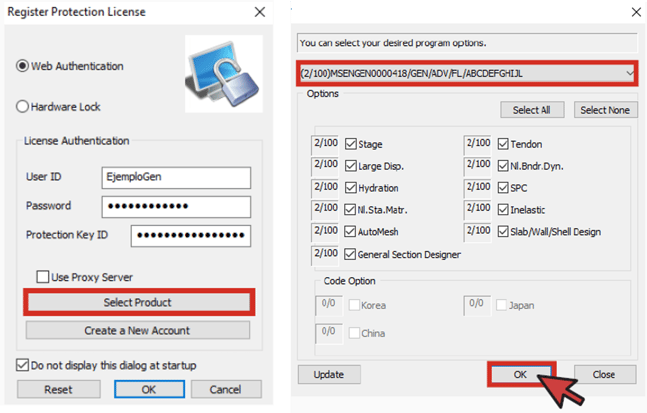Toggle Do not display this dialog at startup
Image resolution: width=647 pixels, height=413 pixels.
(23, 364)
